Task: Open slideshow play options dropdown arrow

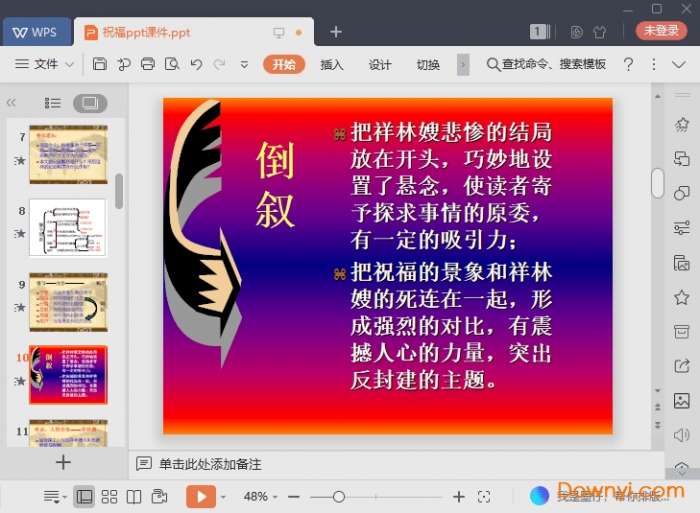Action: 224,496
